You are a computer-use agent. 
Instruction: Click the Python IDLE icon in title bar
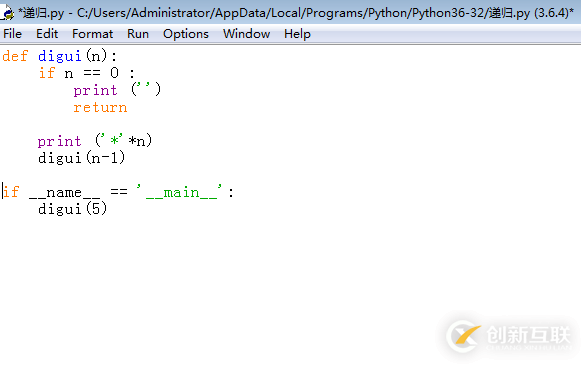(7, 13)
